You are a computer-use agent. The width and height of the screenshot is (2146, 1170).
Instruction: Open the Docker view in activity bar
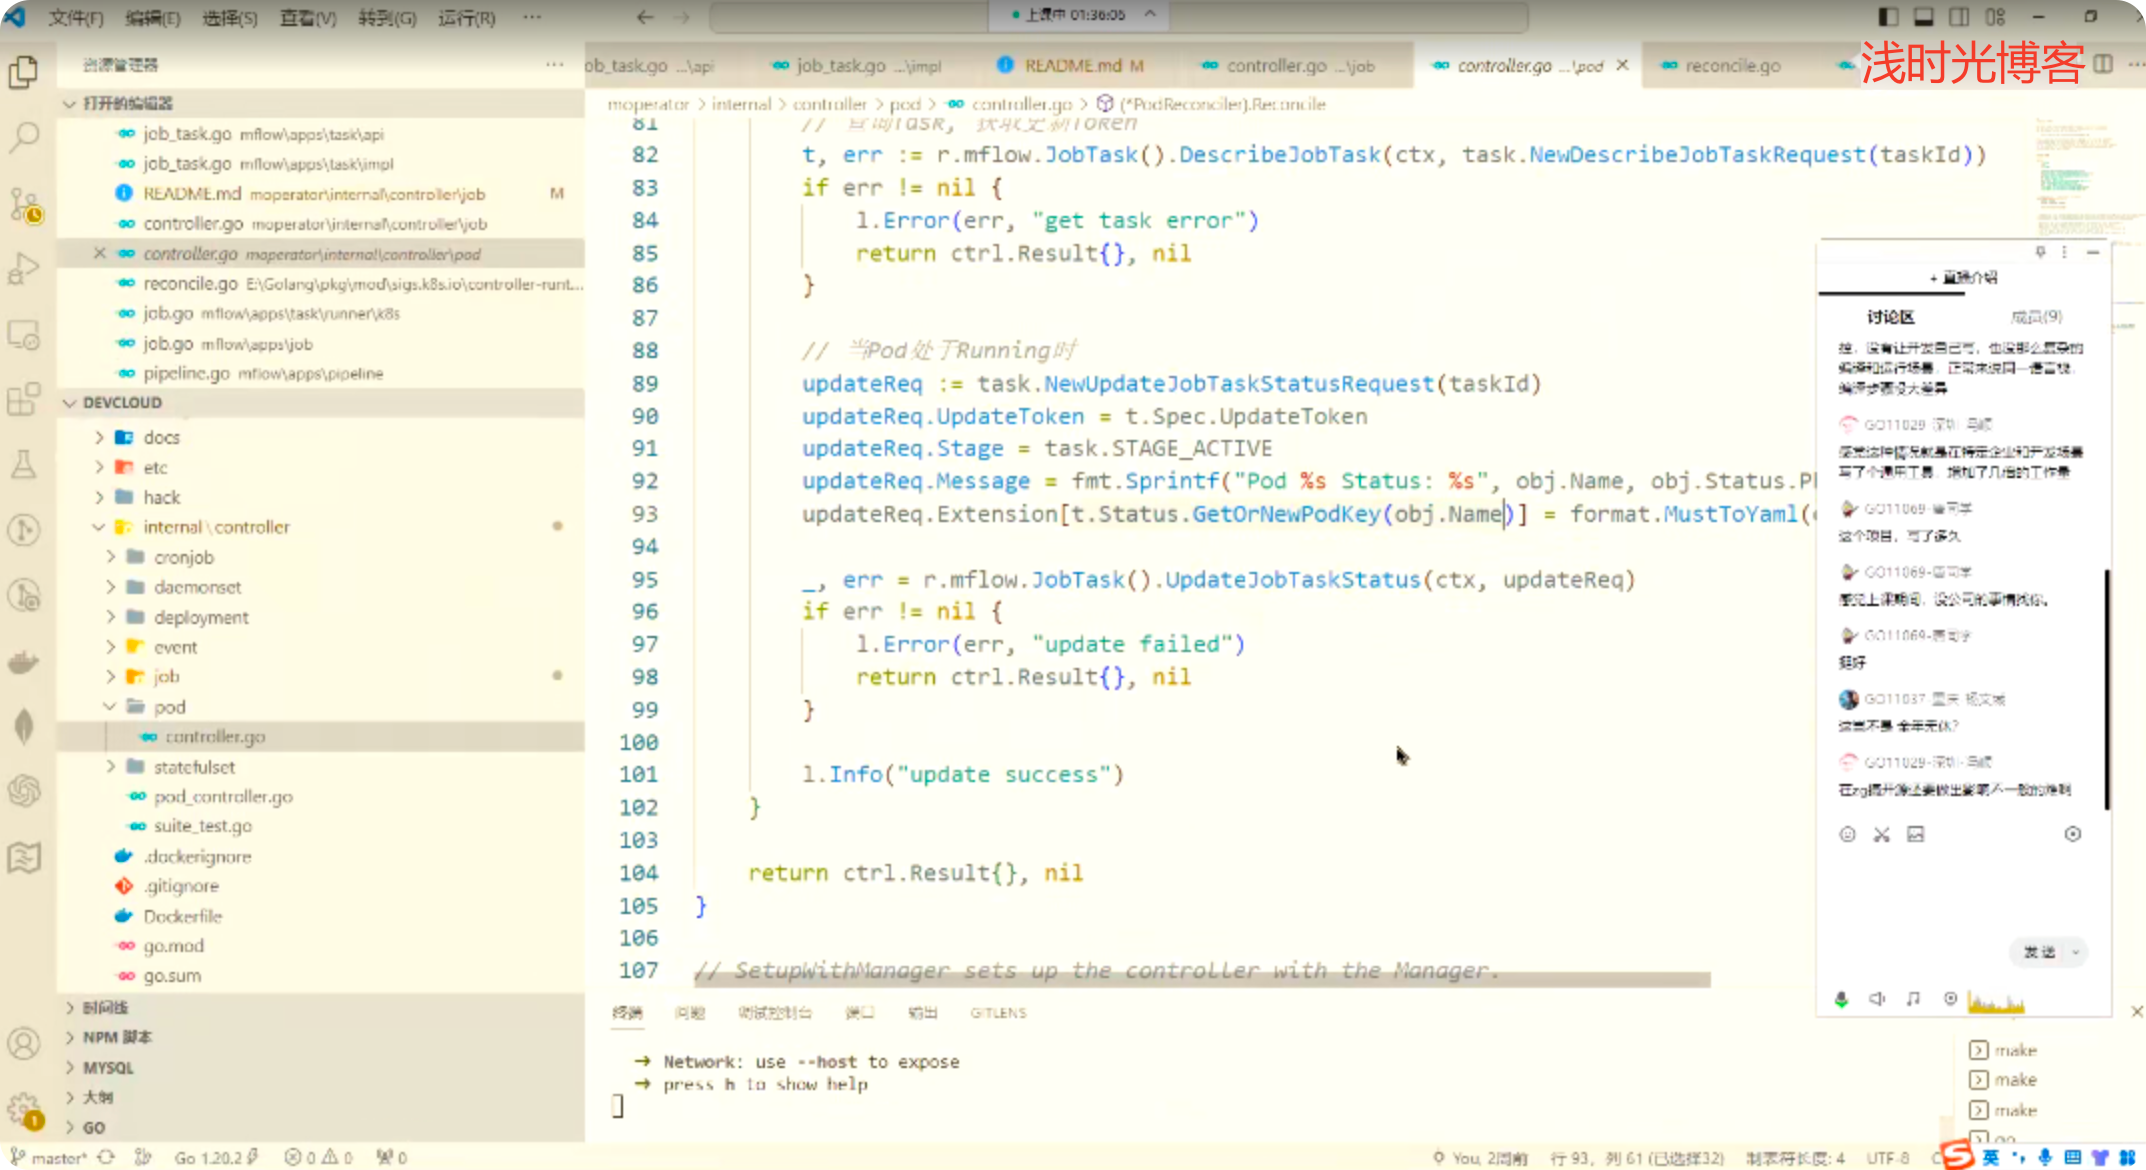pyautogui.click(x=24, y=662)
